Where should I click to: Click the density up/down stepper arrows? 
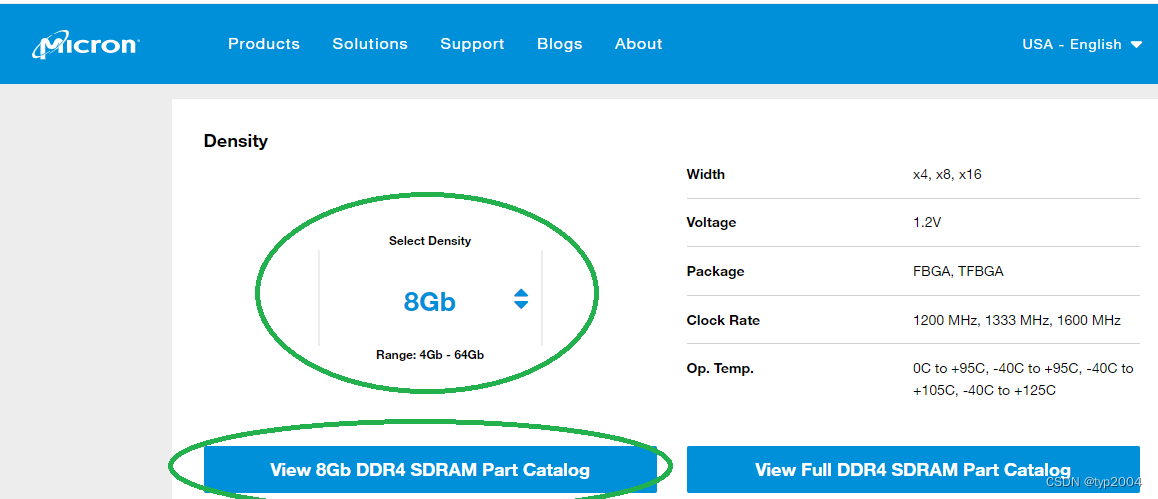pyautogui.click(x=521, y=298)
